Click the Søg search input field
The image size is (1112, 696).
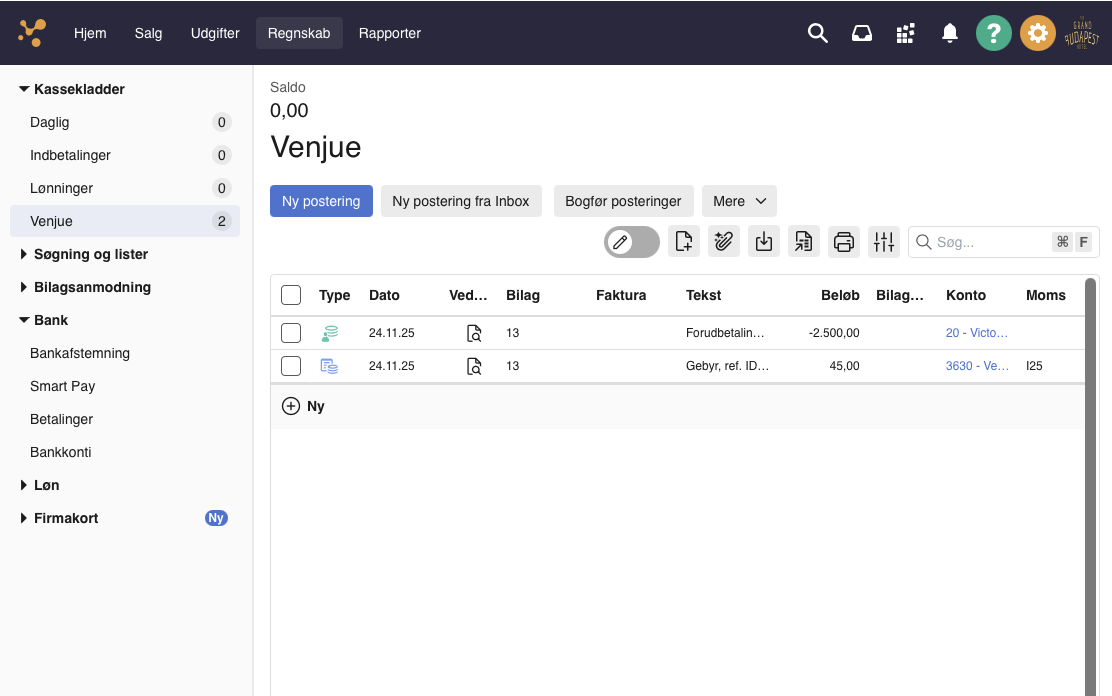(x=990, y=242)
